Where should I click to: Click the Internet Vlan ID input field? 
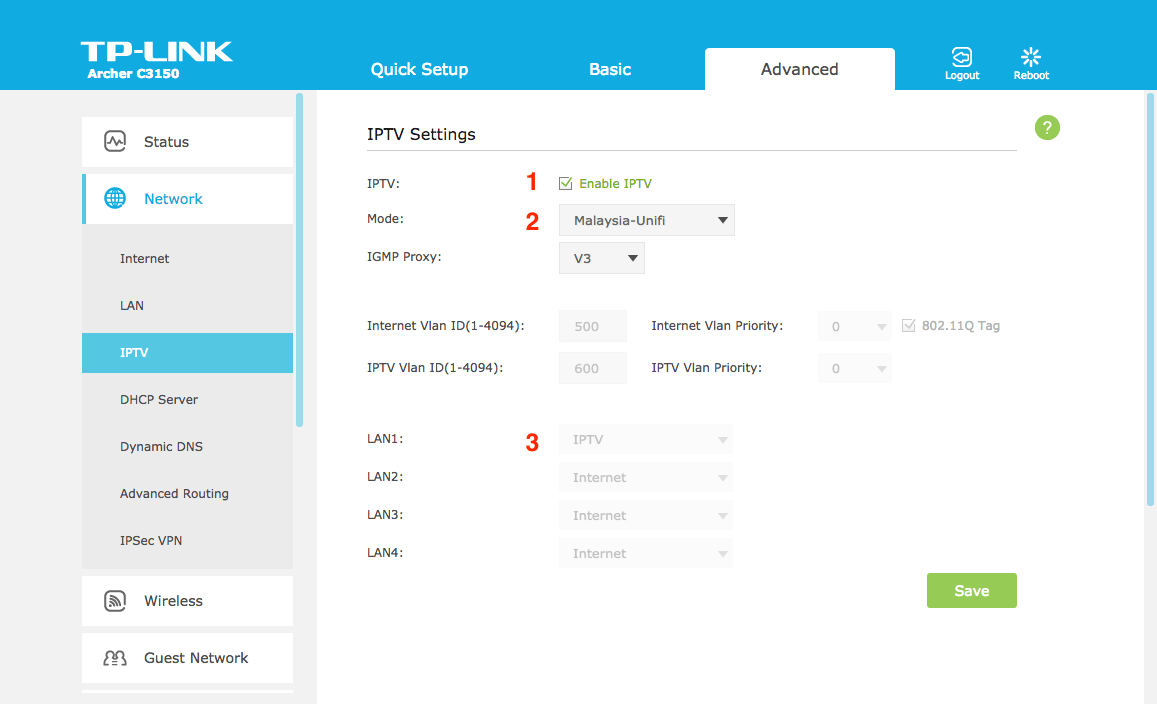(592, 326)
